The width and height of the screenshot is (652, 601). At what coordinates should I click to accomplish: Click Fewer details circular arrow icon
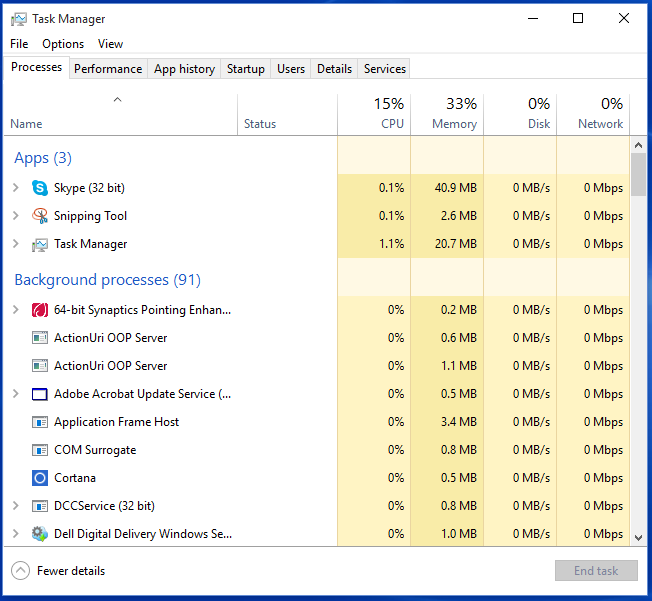click(x=20, y=571)
